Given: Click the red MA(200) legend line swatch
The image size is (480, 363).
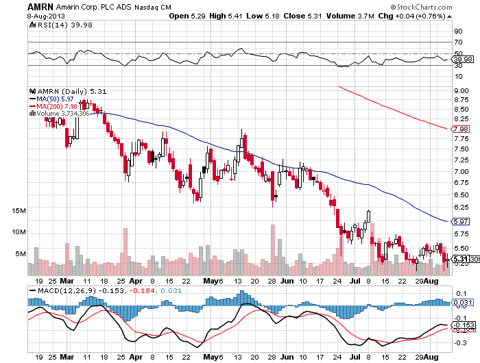Looking at the screenshot, I should coord(32,106).
